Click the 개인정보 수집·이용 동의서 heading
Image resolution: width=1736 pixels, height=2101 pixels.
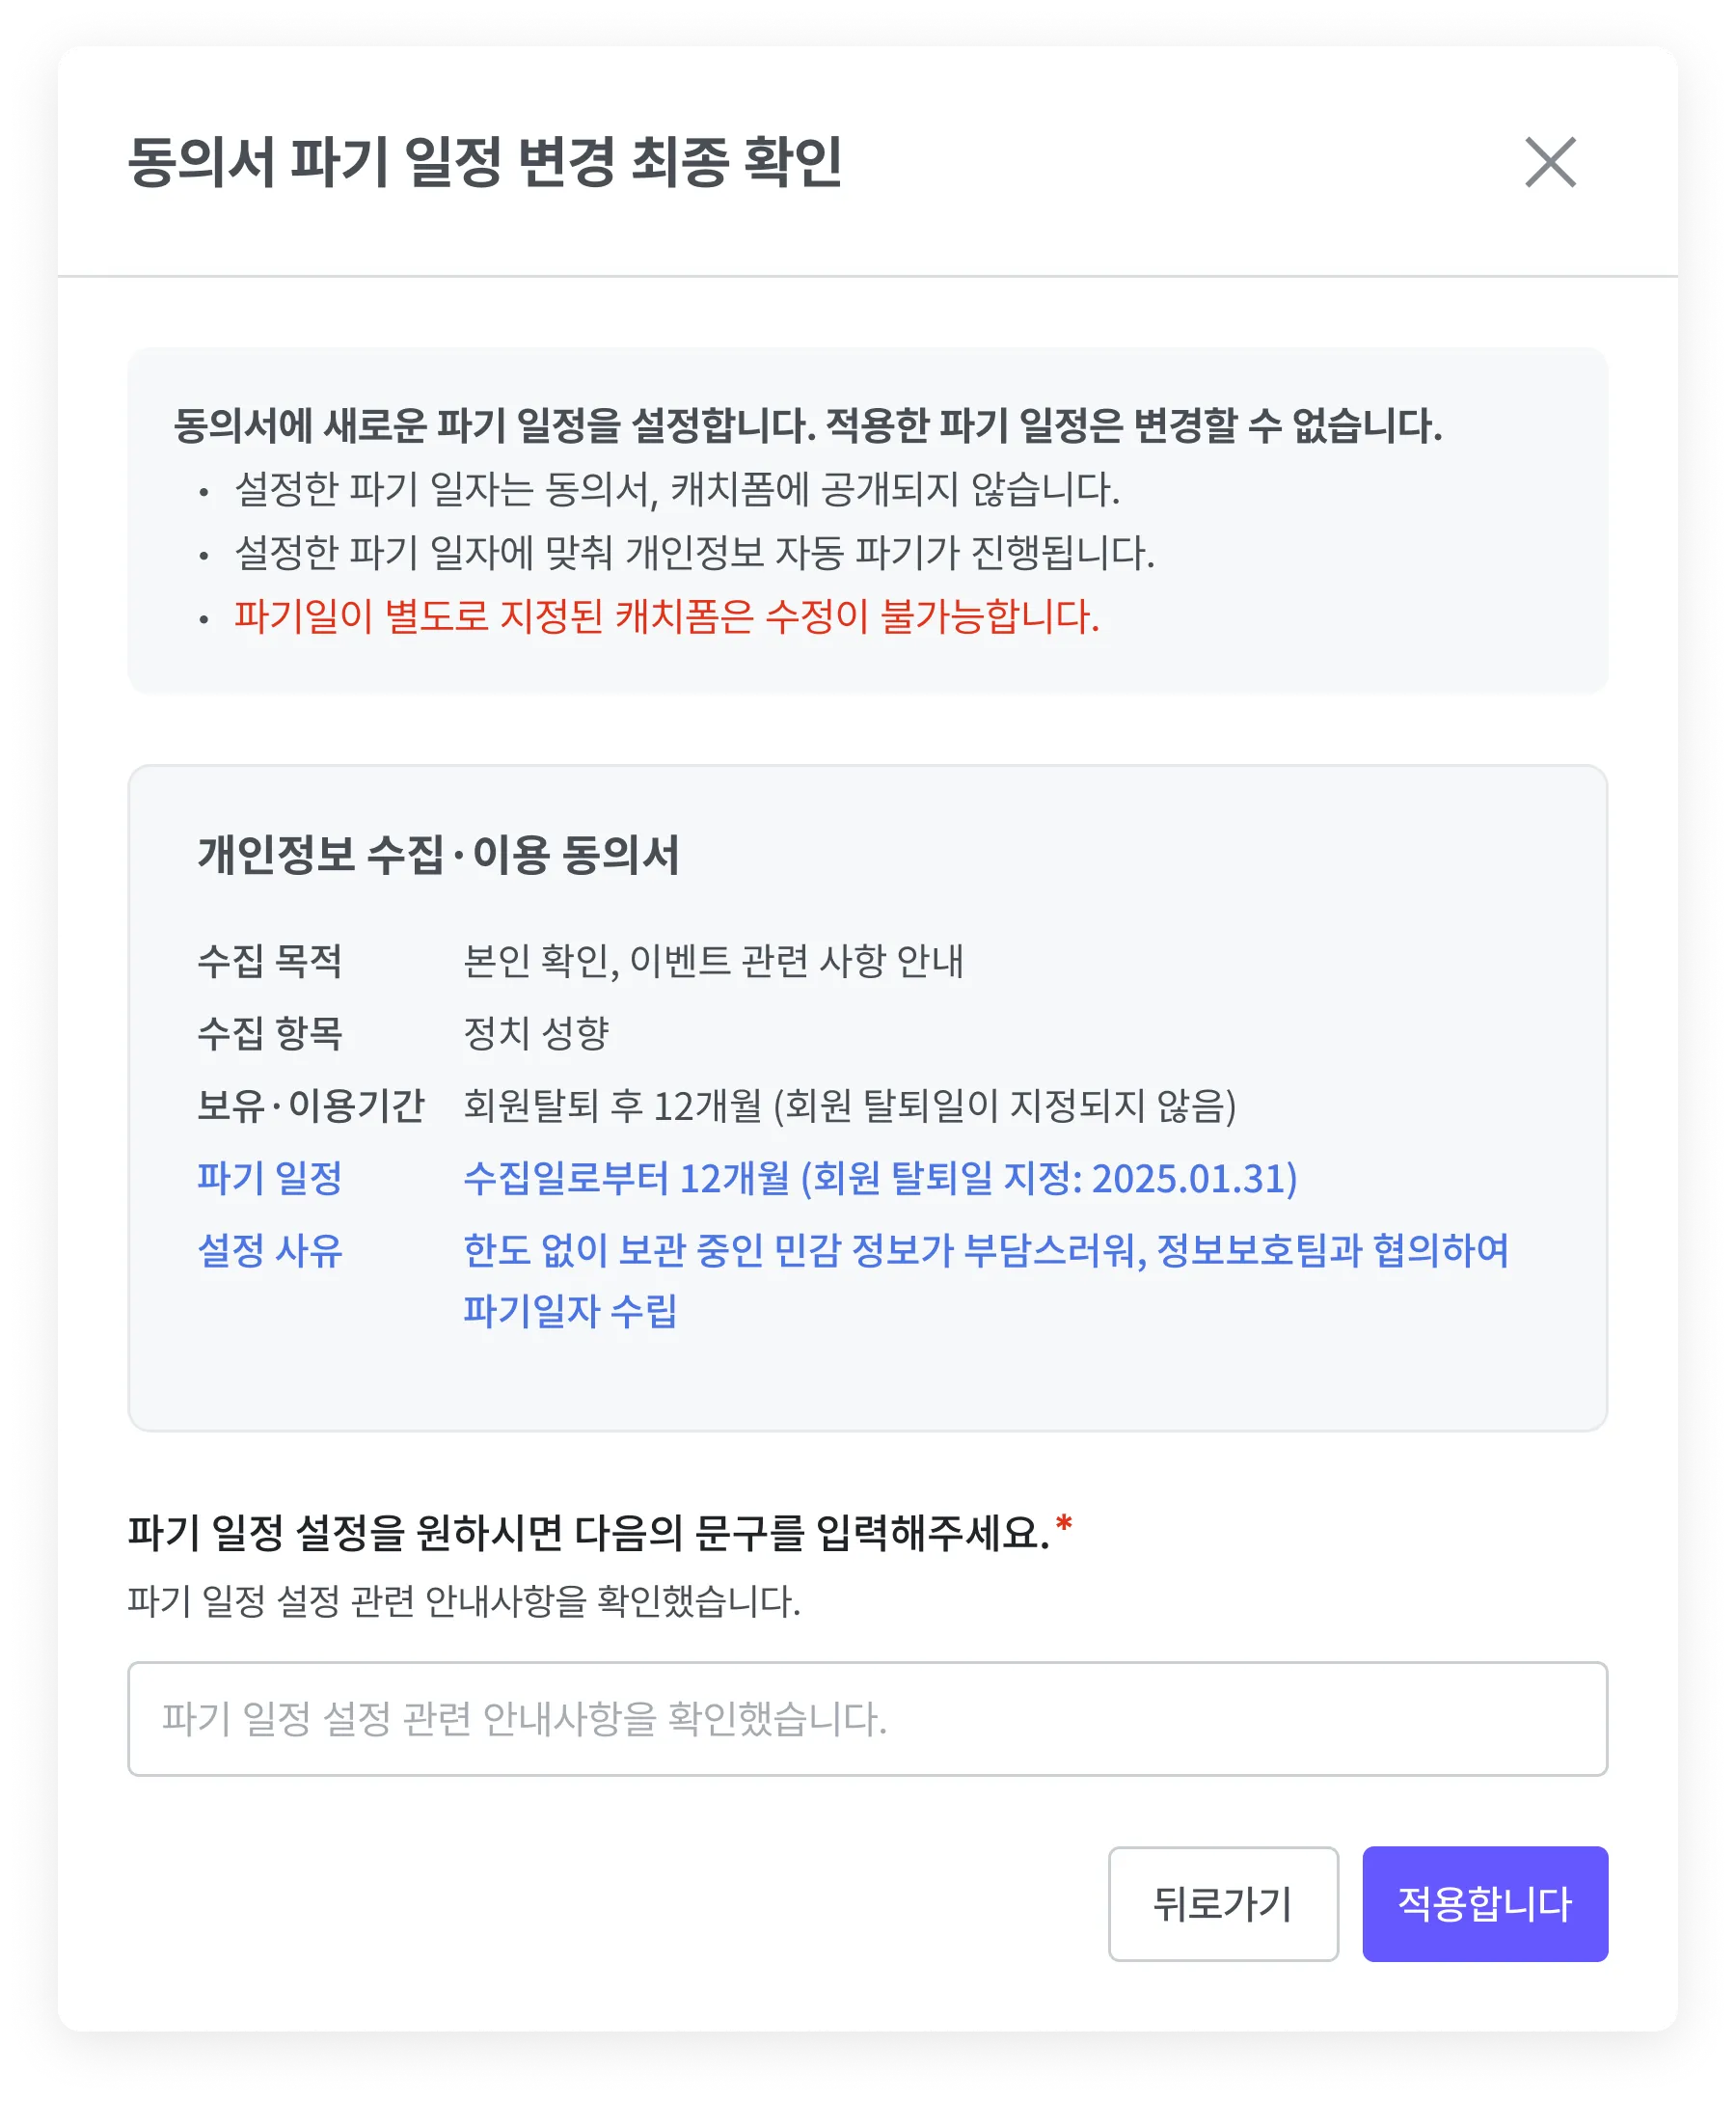[438, 855]
